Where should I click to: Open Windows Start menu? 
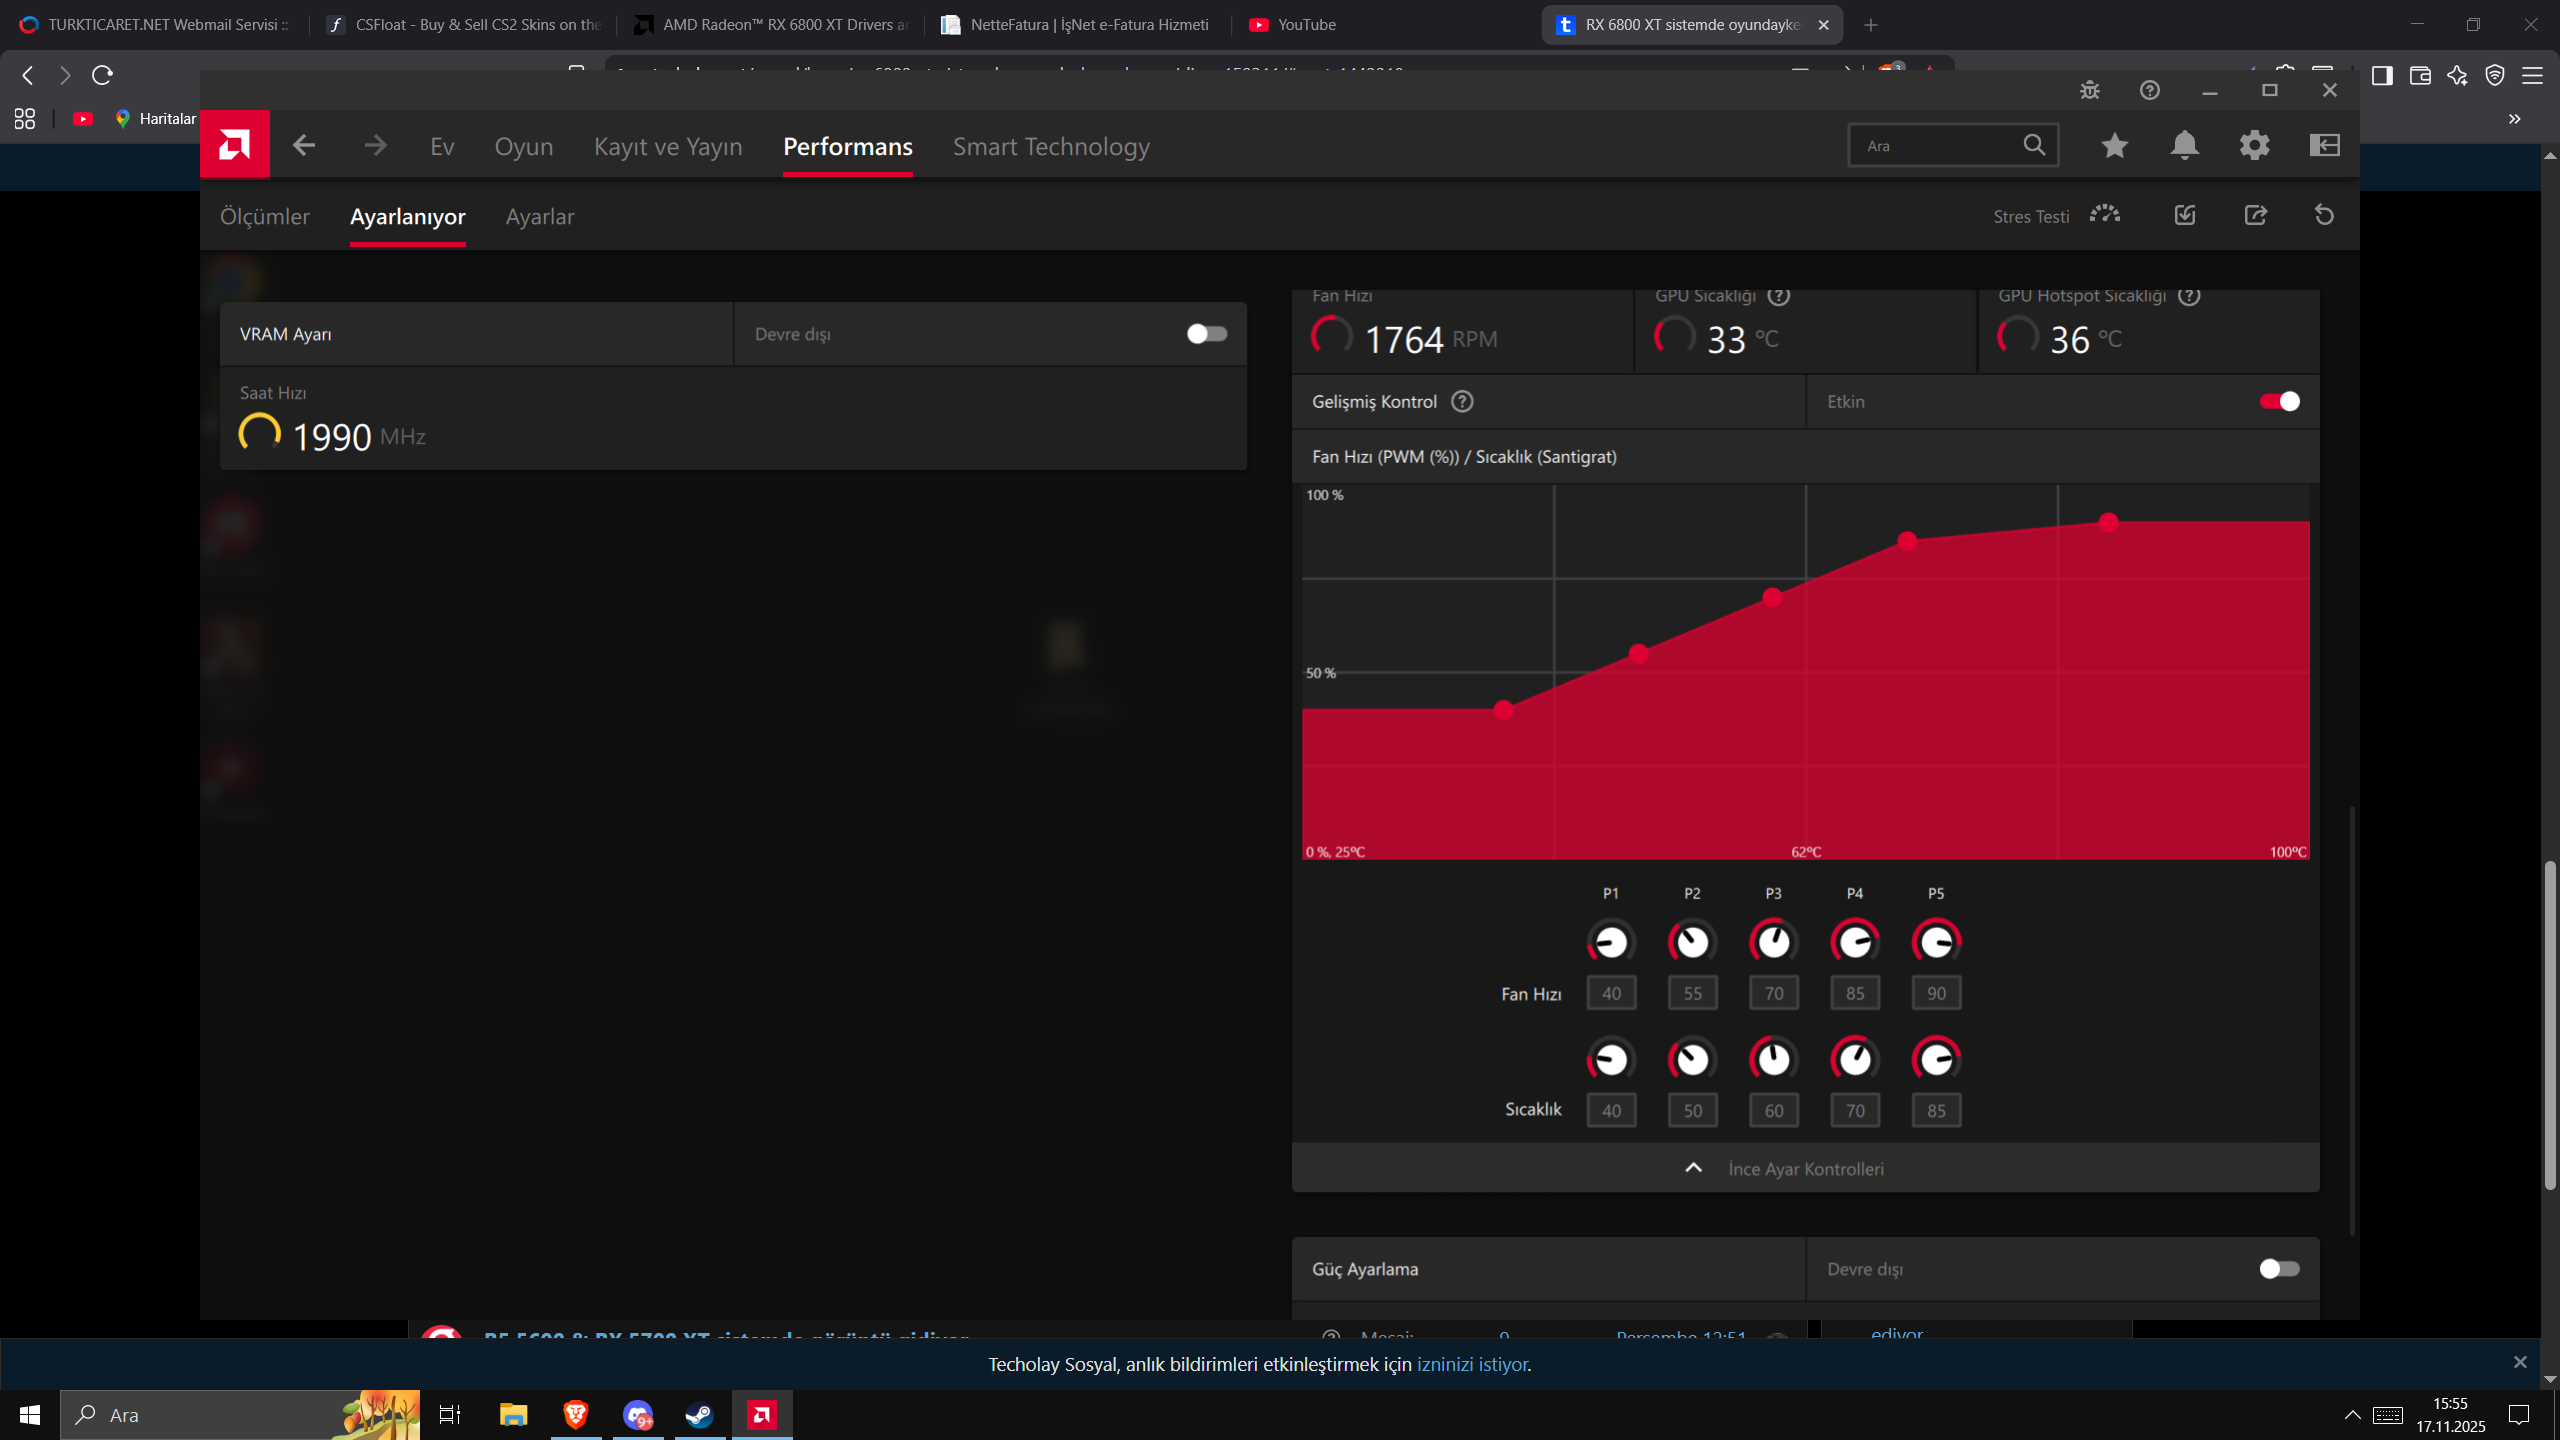point(30,1415)
